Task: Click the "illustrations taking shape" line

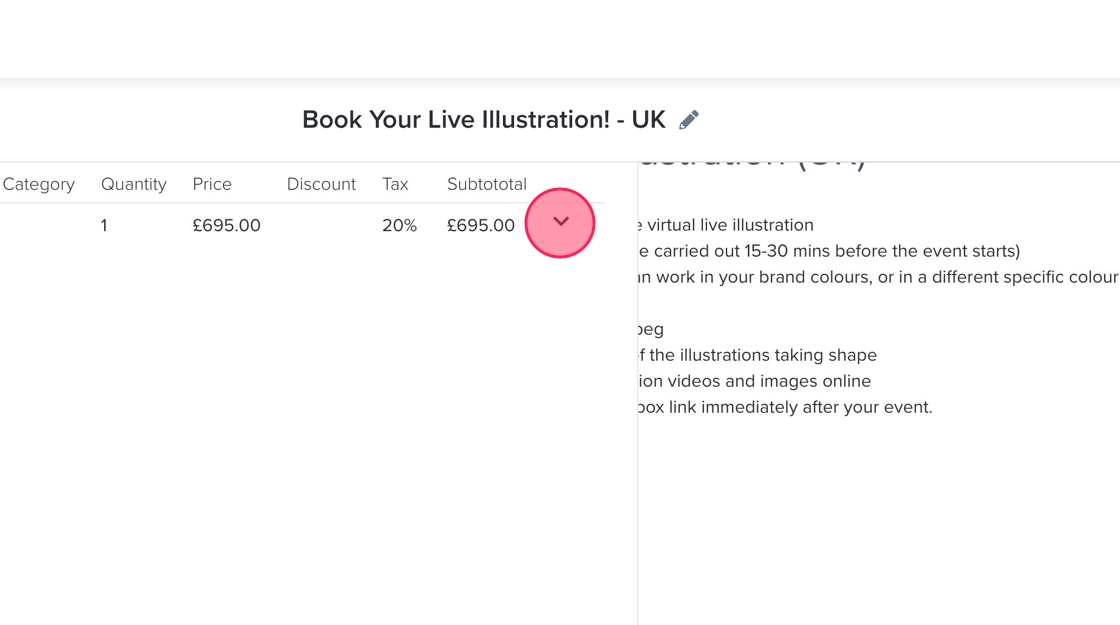Action: click(760, 355)
